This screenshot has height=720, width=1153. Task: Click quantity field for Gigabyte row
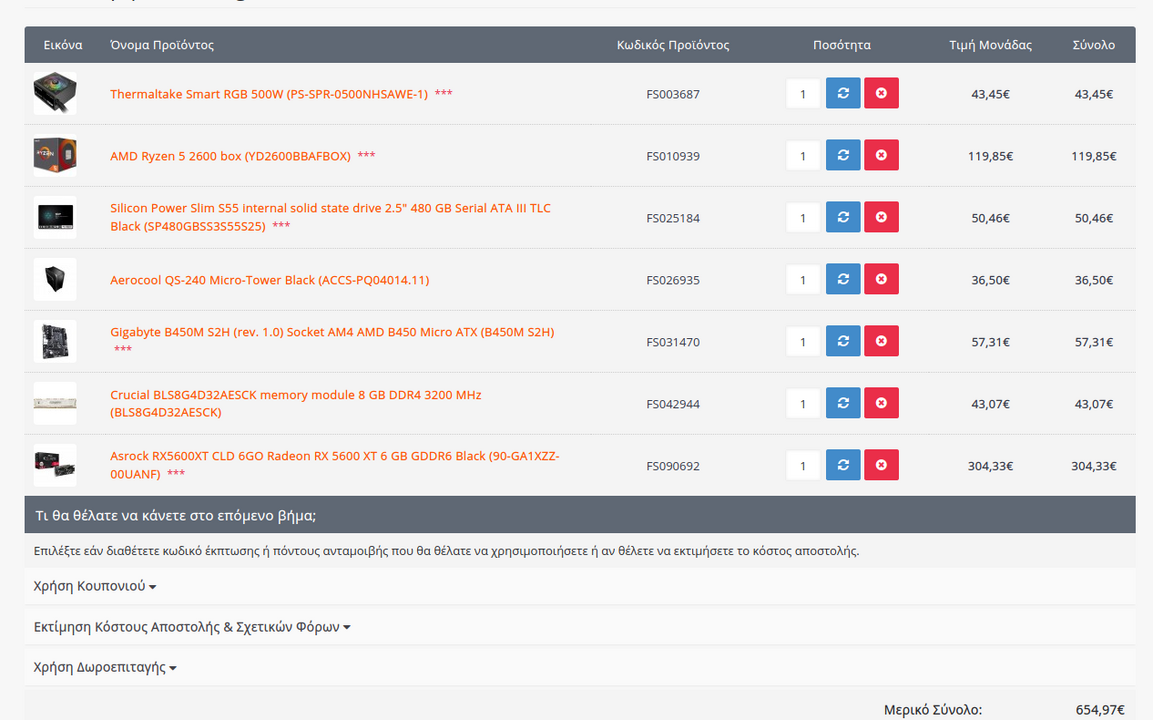[803, 341]
